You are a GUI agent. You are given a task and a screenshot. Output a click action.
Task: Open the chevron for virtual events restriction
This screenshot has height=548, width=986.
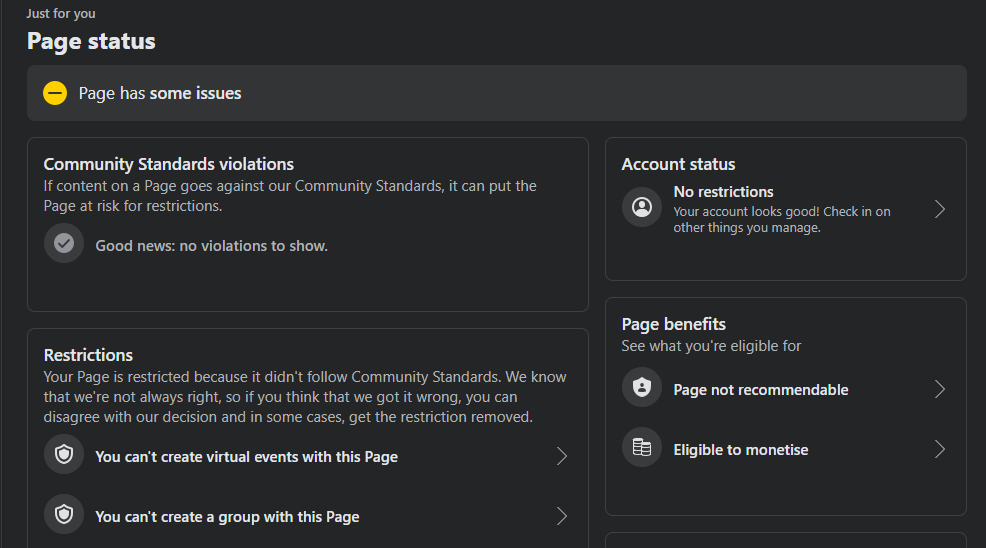point(561,457)
